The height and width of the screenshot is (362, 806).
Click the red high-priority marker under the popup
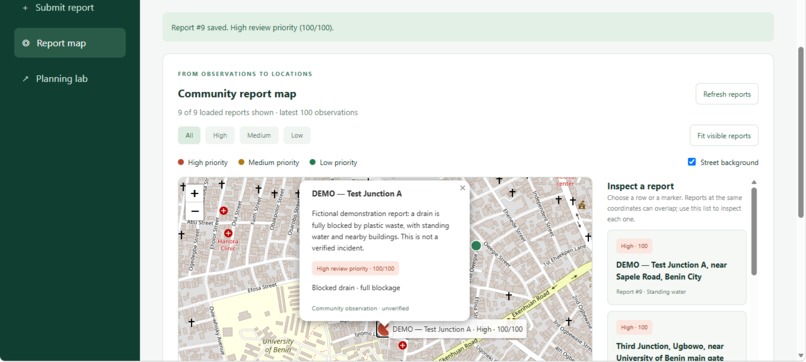coord(383,329)
